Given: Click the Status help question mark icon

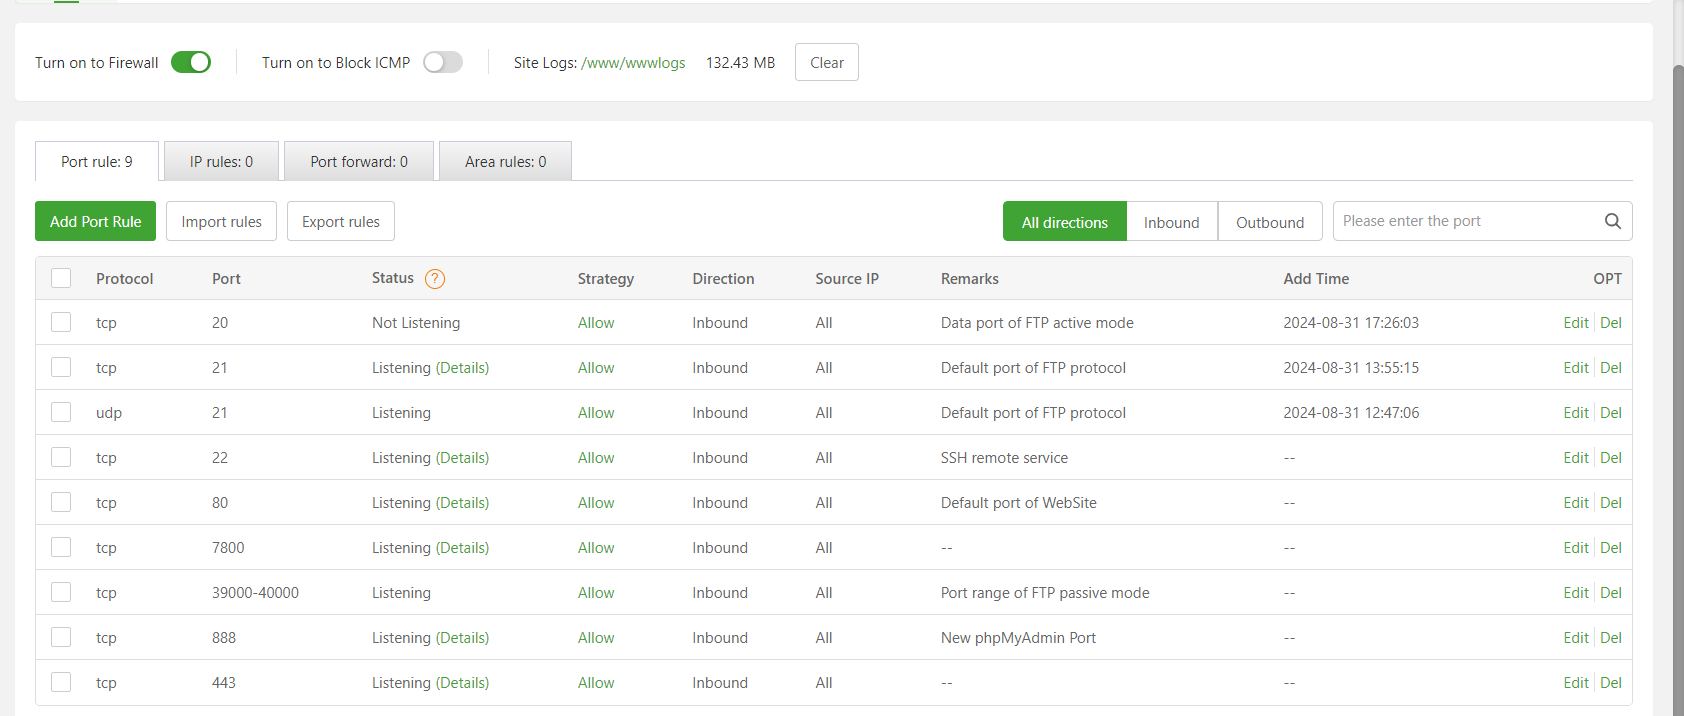Looking at the screenshot, I should coord(435,279).
